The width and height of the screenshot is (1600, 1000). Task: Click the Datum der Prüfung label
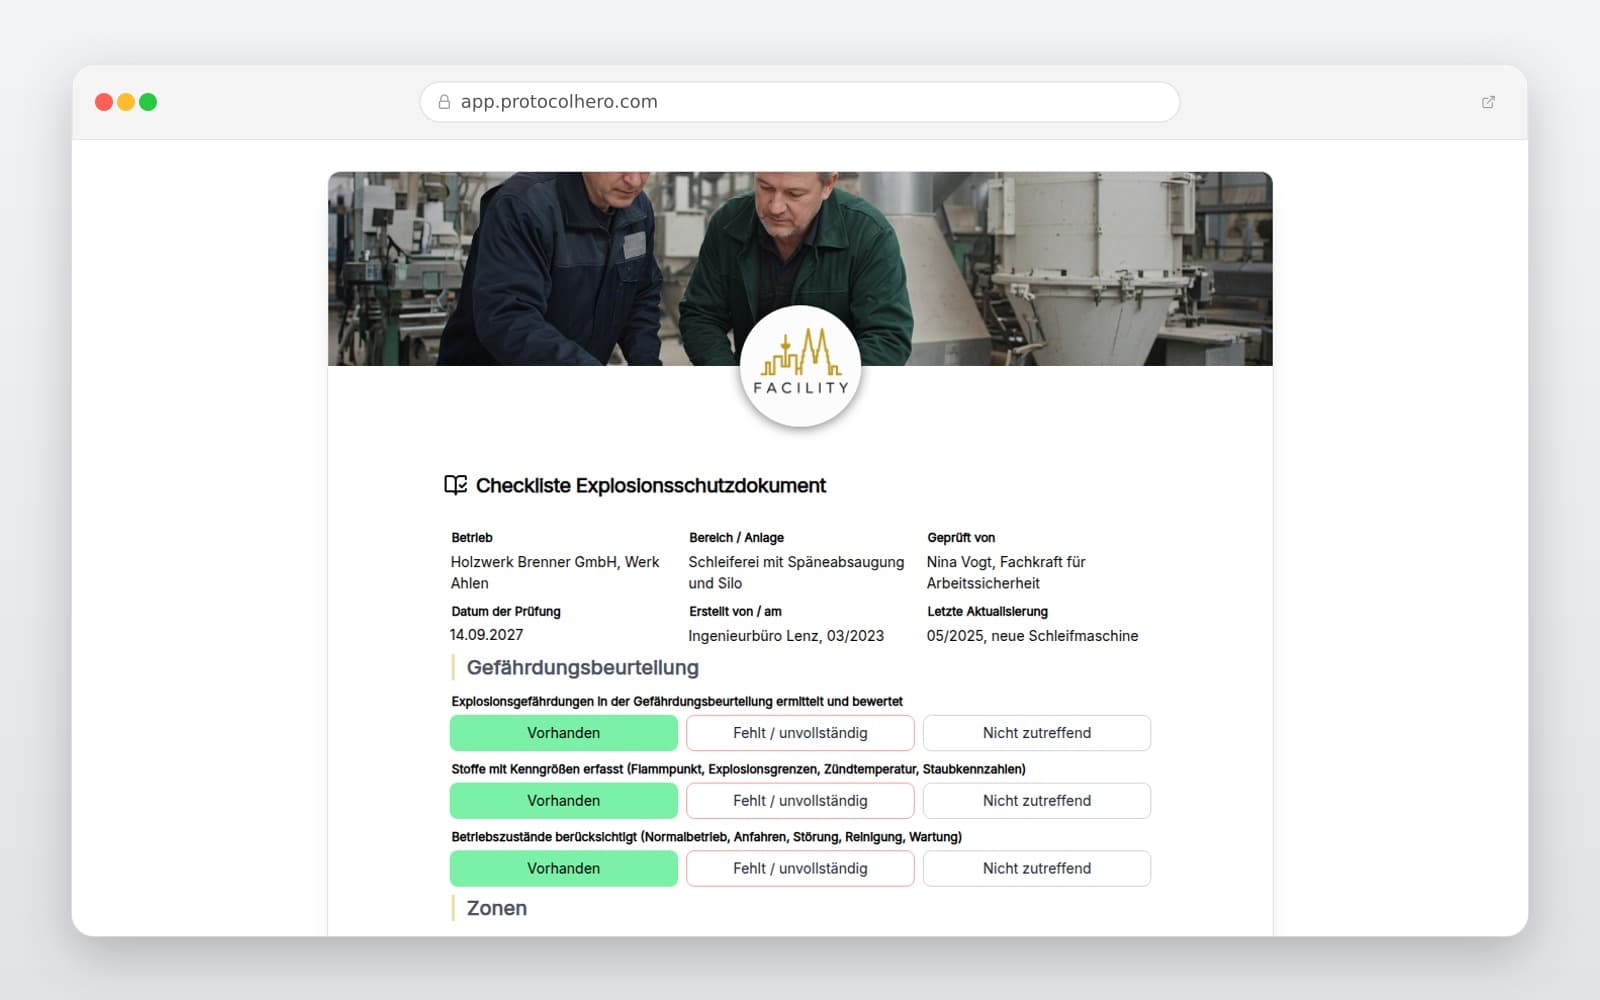pyautogui.click(x=506, y=611)
